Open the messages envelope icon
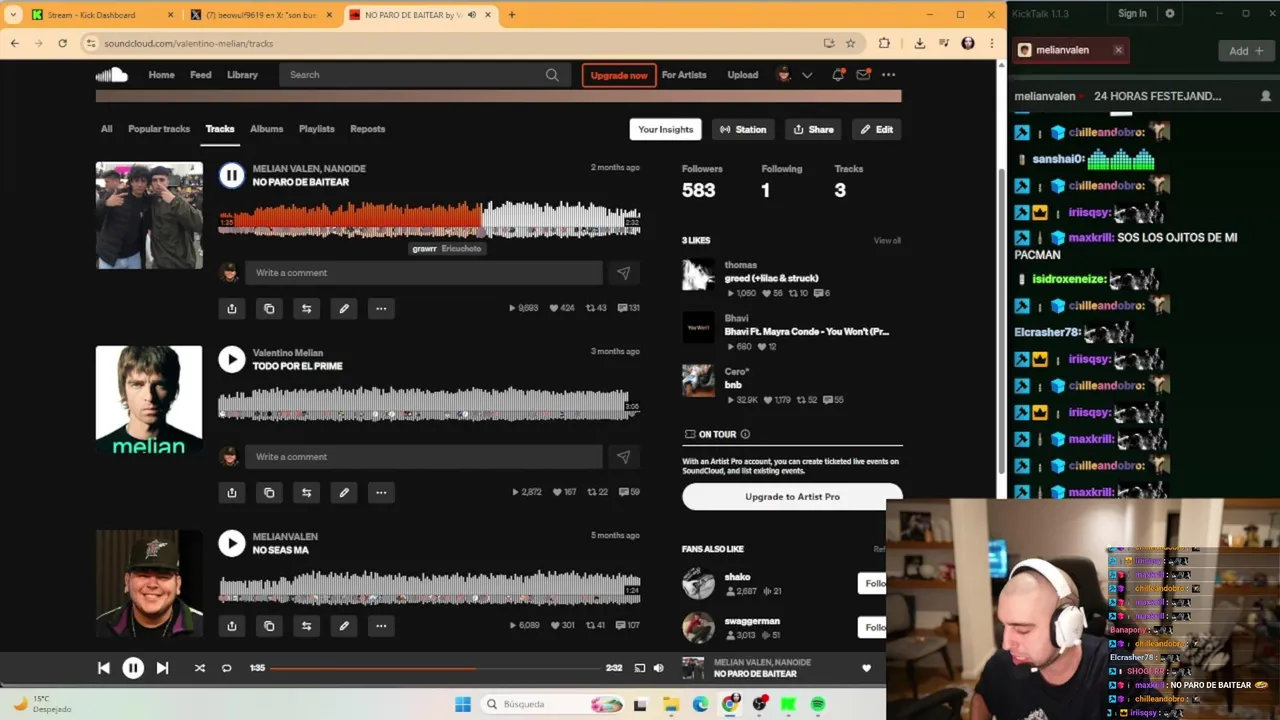 (x=863, y=75)
